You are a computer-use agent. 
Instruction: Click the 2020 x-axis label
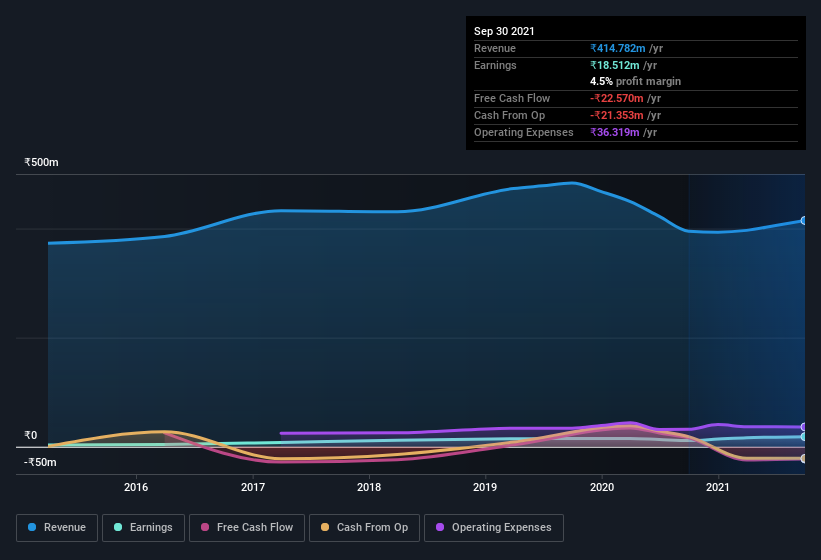602,487
